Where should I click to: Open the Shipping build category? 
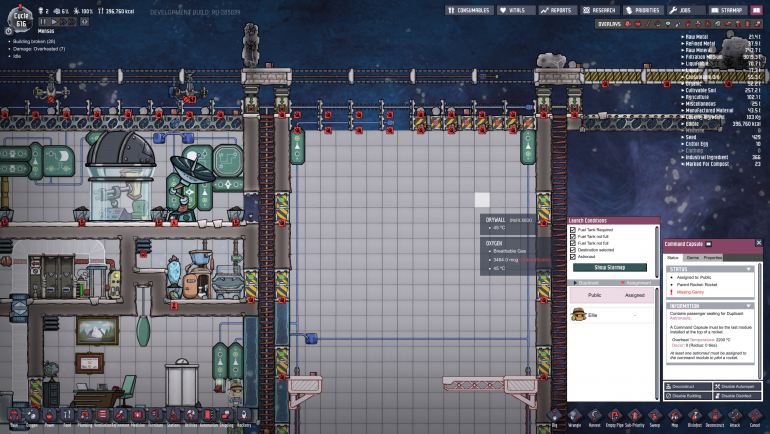pyautogui.click(x=226, y=416)
